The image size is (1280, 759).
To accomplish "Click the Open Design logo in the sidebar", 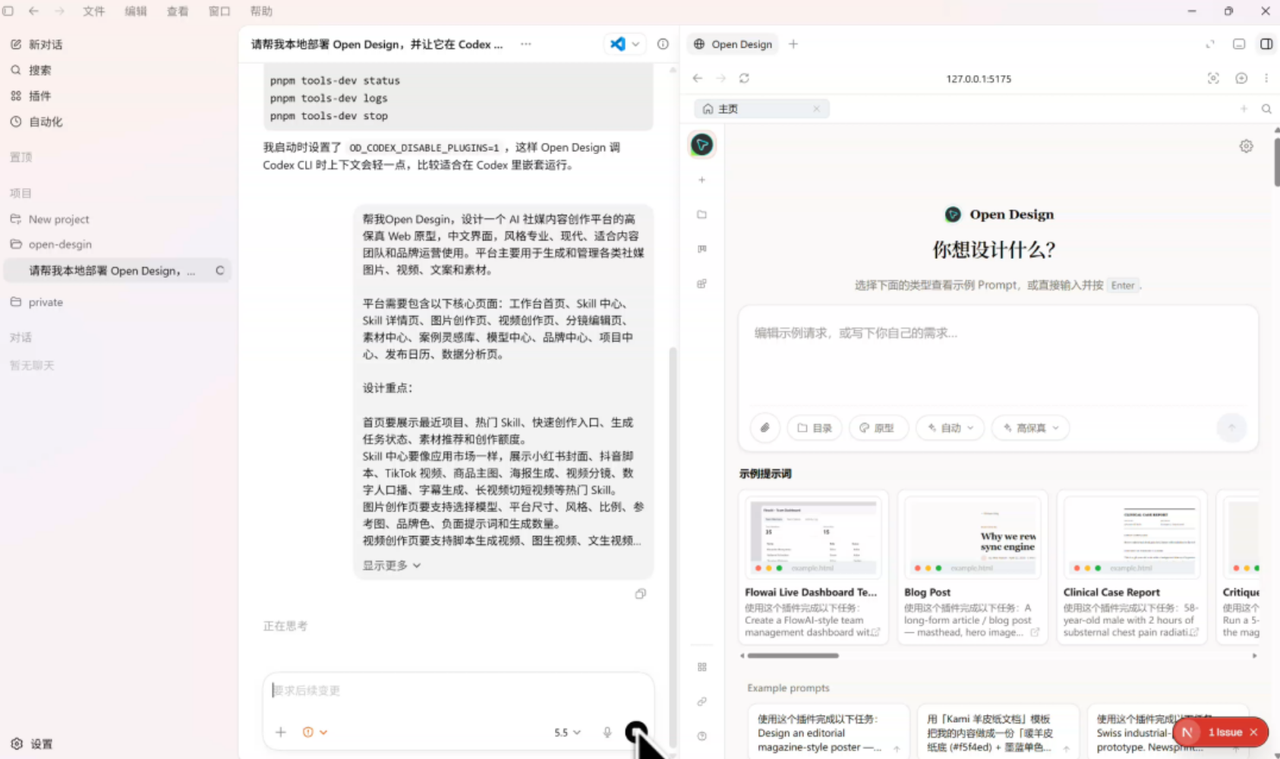I will click(x=702, y=145).
